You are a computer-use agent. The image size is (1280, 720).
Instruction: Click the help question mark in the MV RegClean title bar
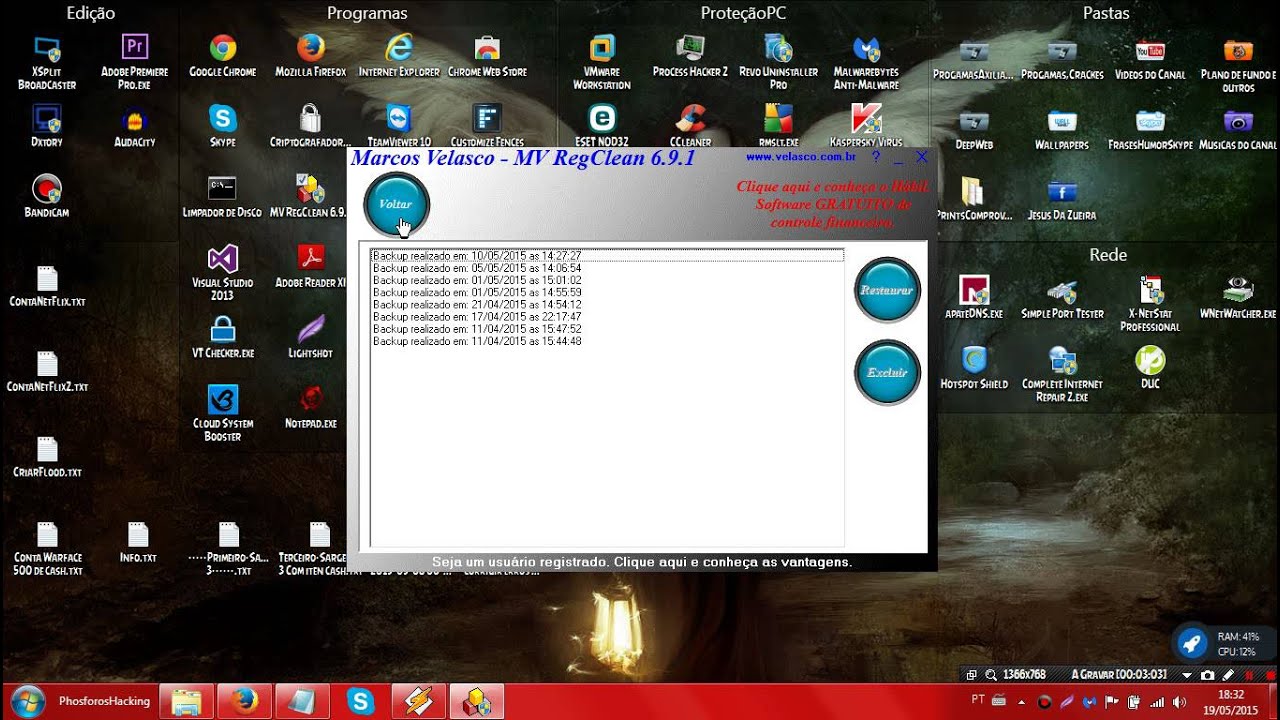coord(876,157)
